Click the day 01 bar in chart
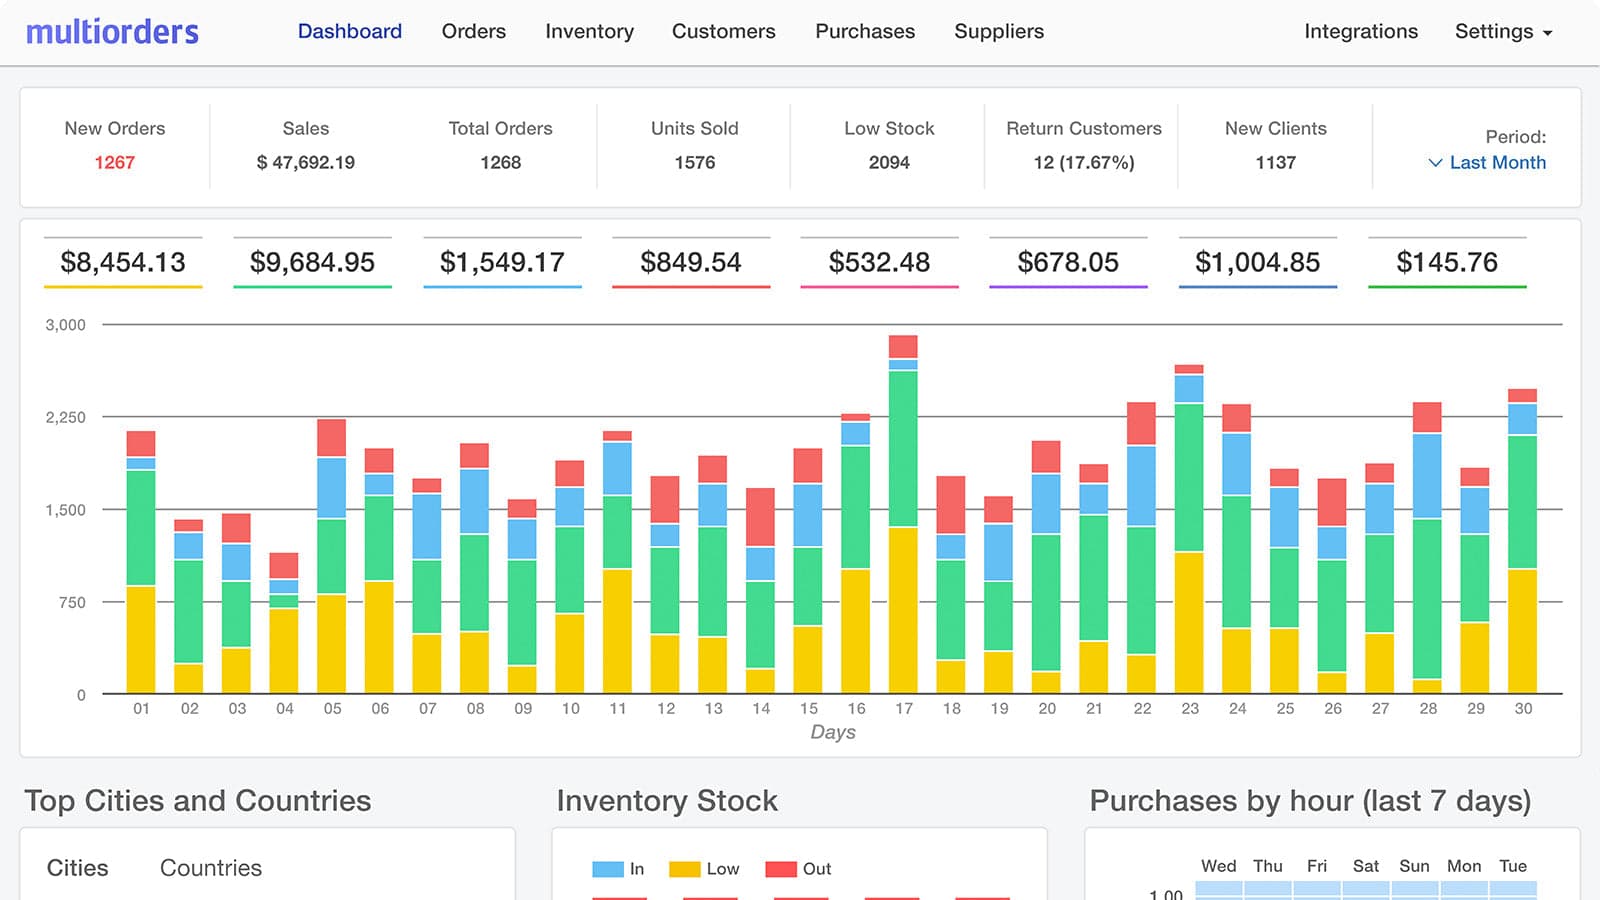 click(141, 562)
